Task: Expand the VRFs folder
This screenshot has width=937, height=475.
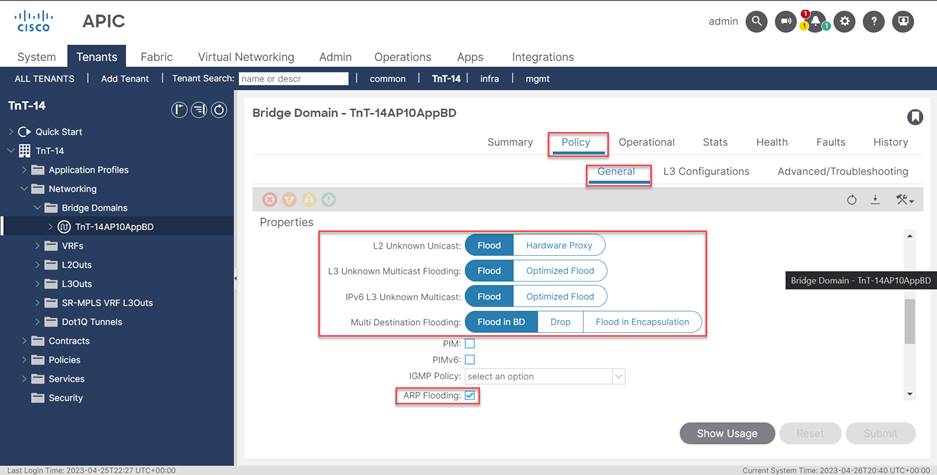Action: [37, 246]
